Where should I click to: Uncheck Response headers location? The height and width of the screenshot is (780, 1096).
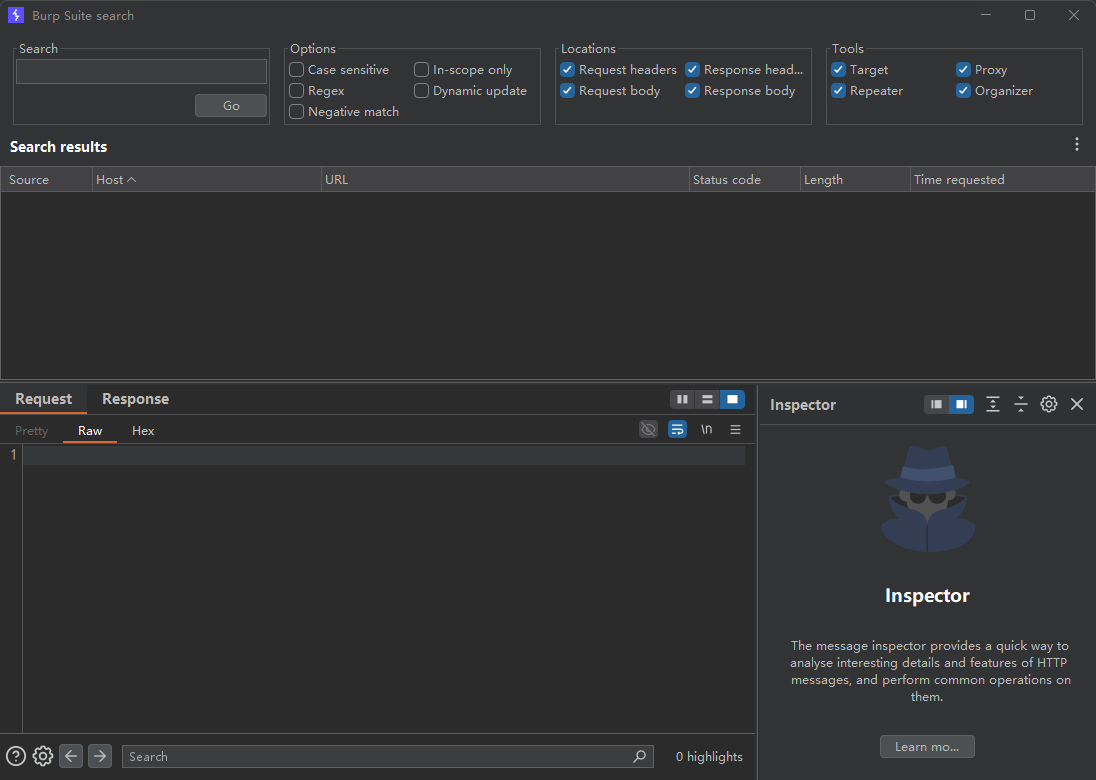[x=692, y=69]
